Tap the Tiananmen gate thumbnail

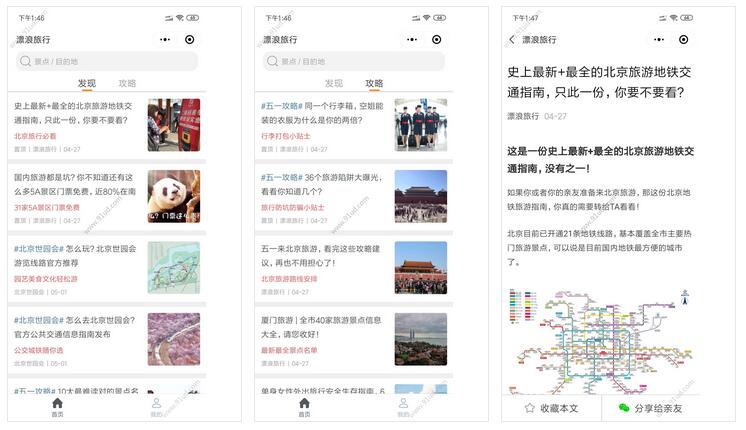421,268
